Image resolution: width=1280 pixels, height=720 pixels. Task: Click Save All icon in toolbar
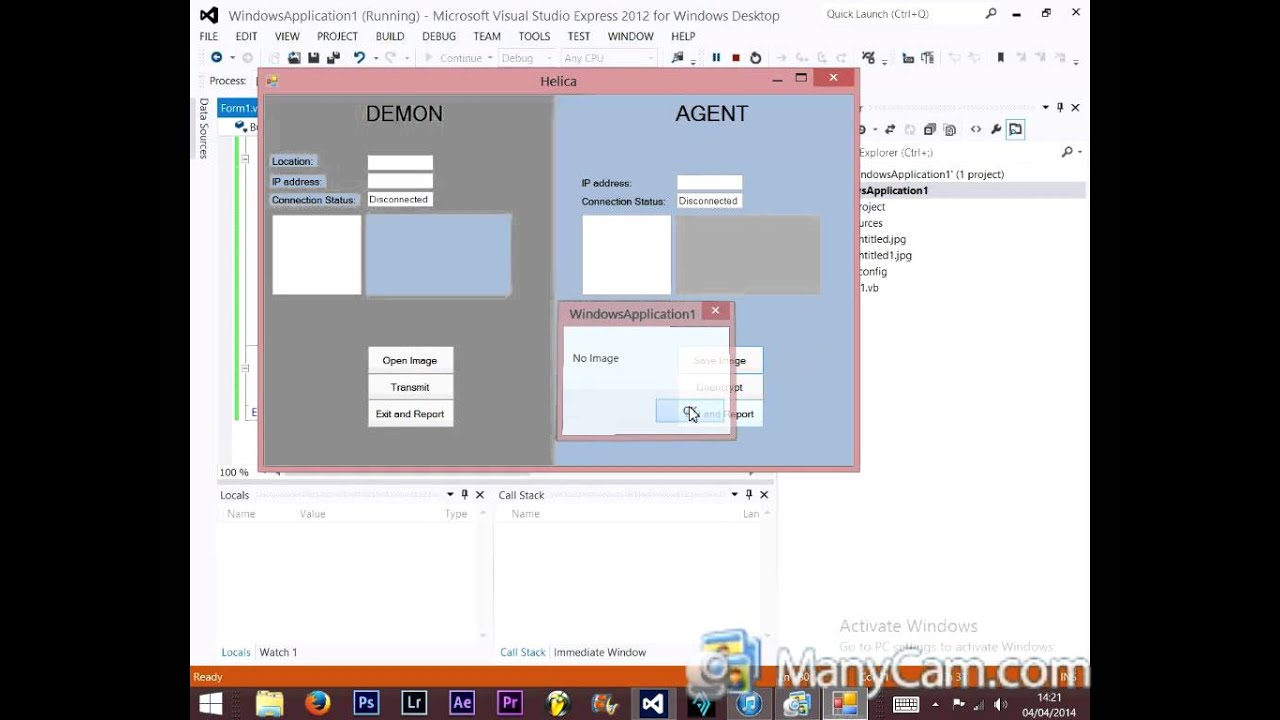(333, 58)
